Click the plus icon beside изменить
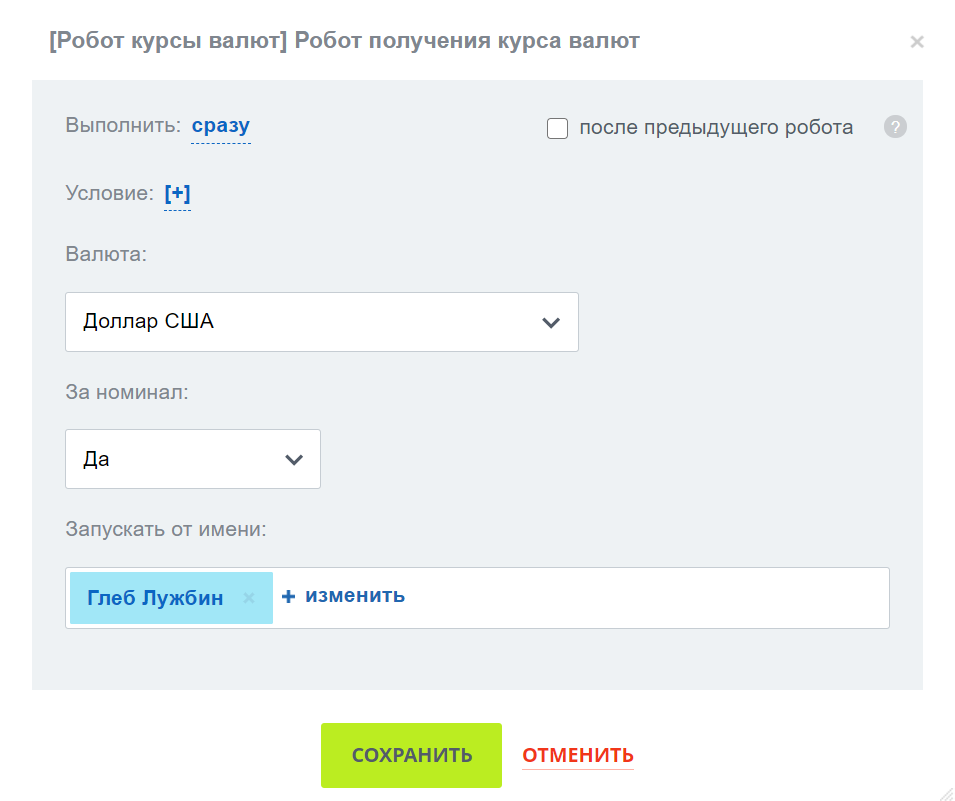The image size is (955, 801). (x=289, y=596)
